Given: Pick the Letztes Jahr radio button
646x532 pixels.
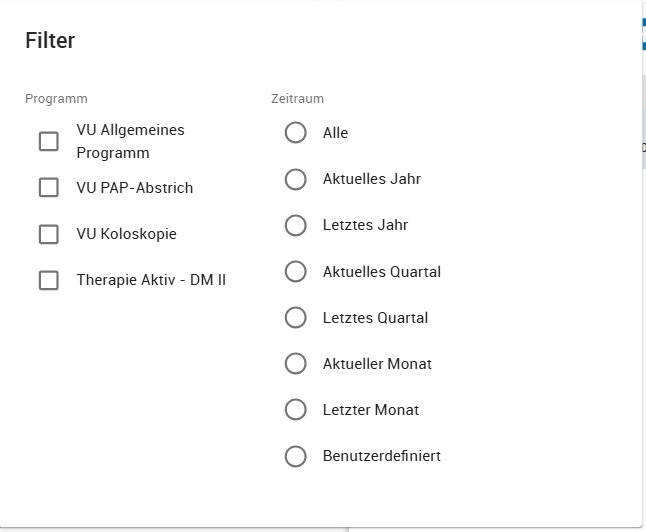Looking at the screenshot, I should pos(295,225).
